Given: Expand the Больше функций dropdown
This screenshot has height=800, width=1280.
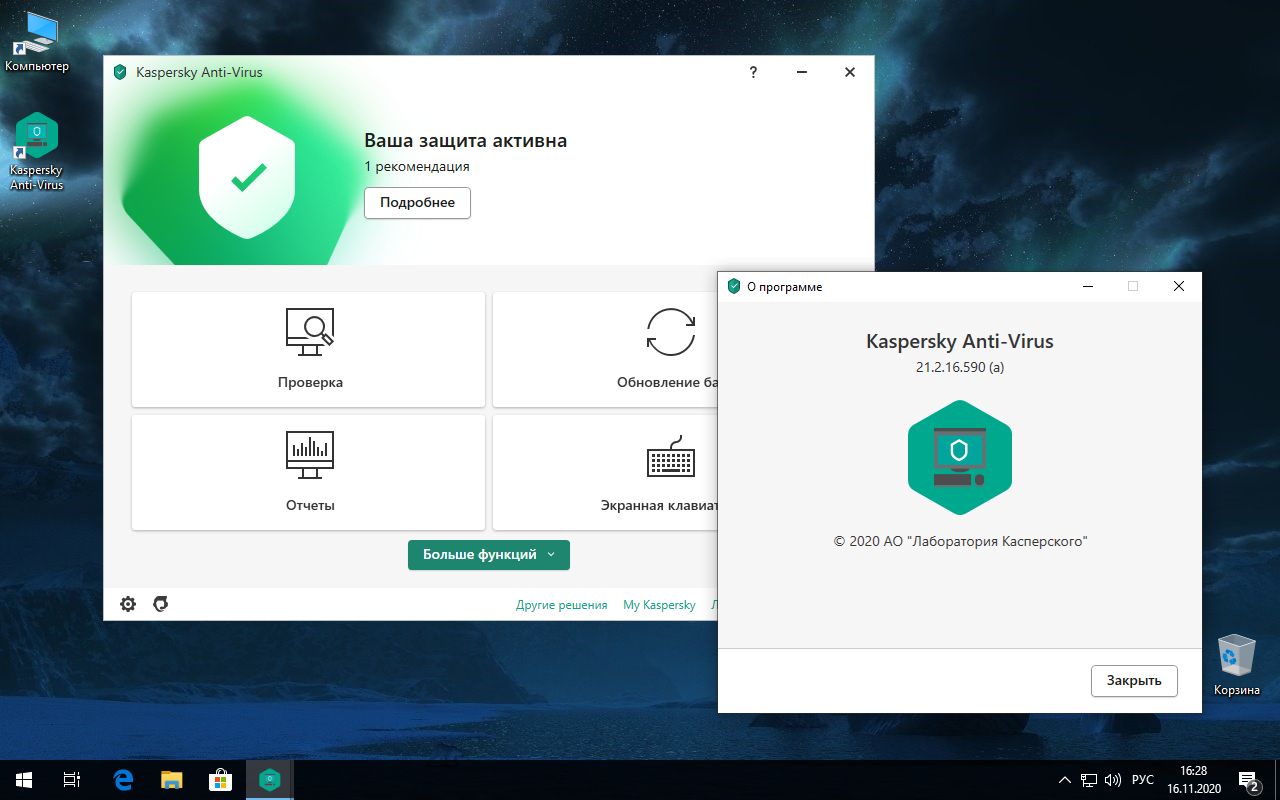Looking at the screenshot, I should click(489, 555).
